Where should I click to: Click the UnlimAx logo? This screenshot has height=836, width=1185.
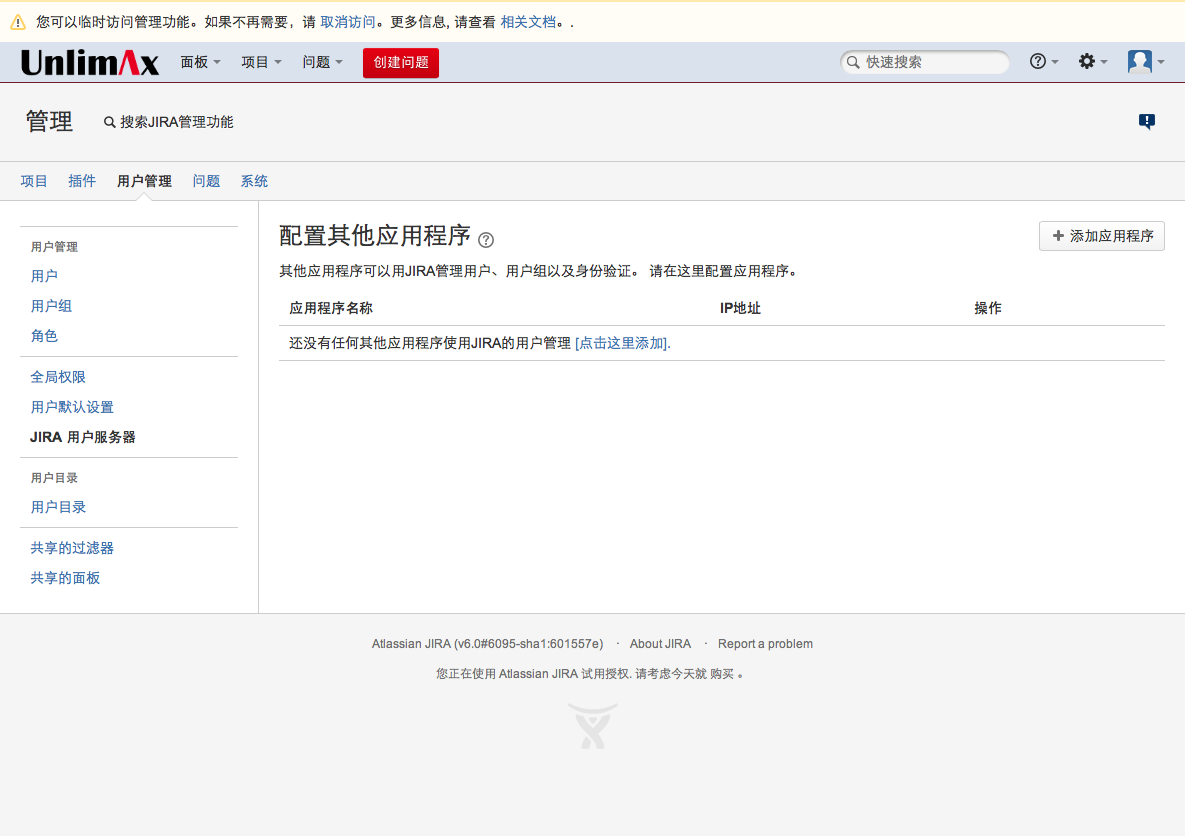coord(90,63)
